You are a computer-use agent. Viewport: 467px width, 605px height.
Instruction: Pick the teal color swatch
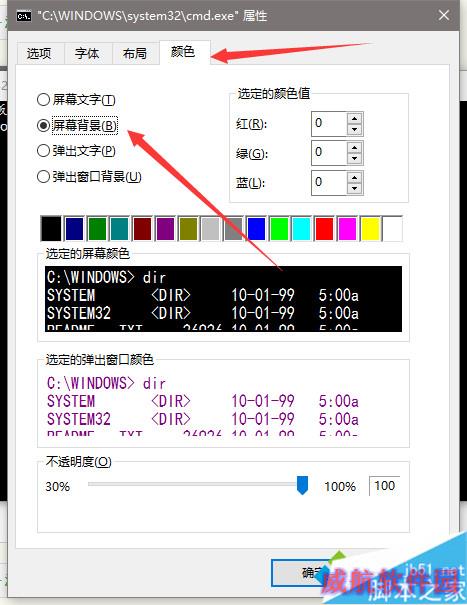(119, 229)
